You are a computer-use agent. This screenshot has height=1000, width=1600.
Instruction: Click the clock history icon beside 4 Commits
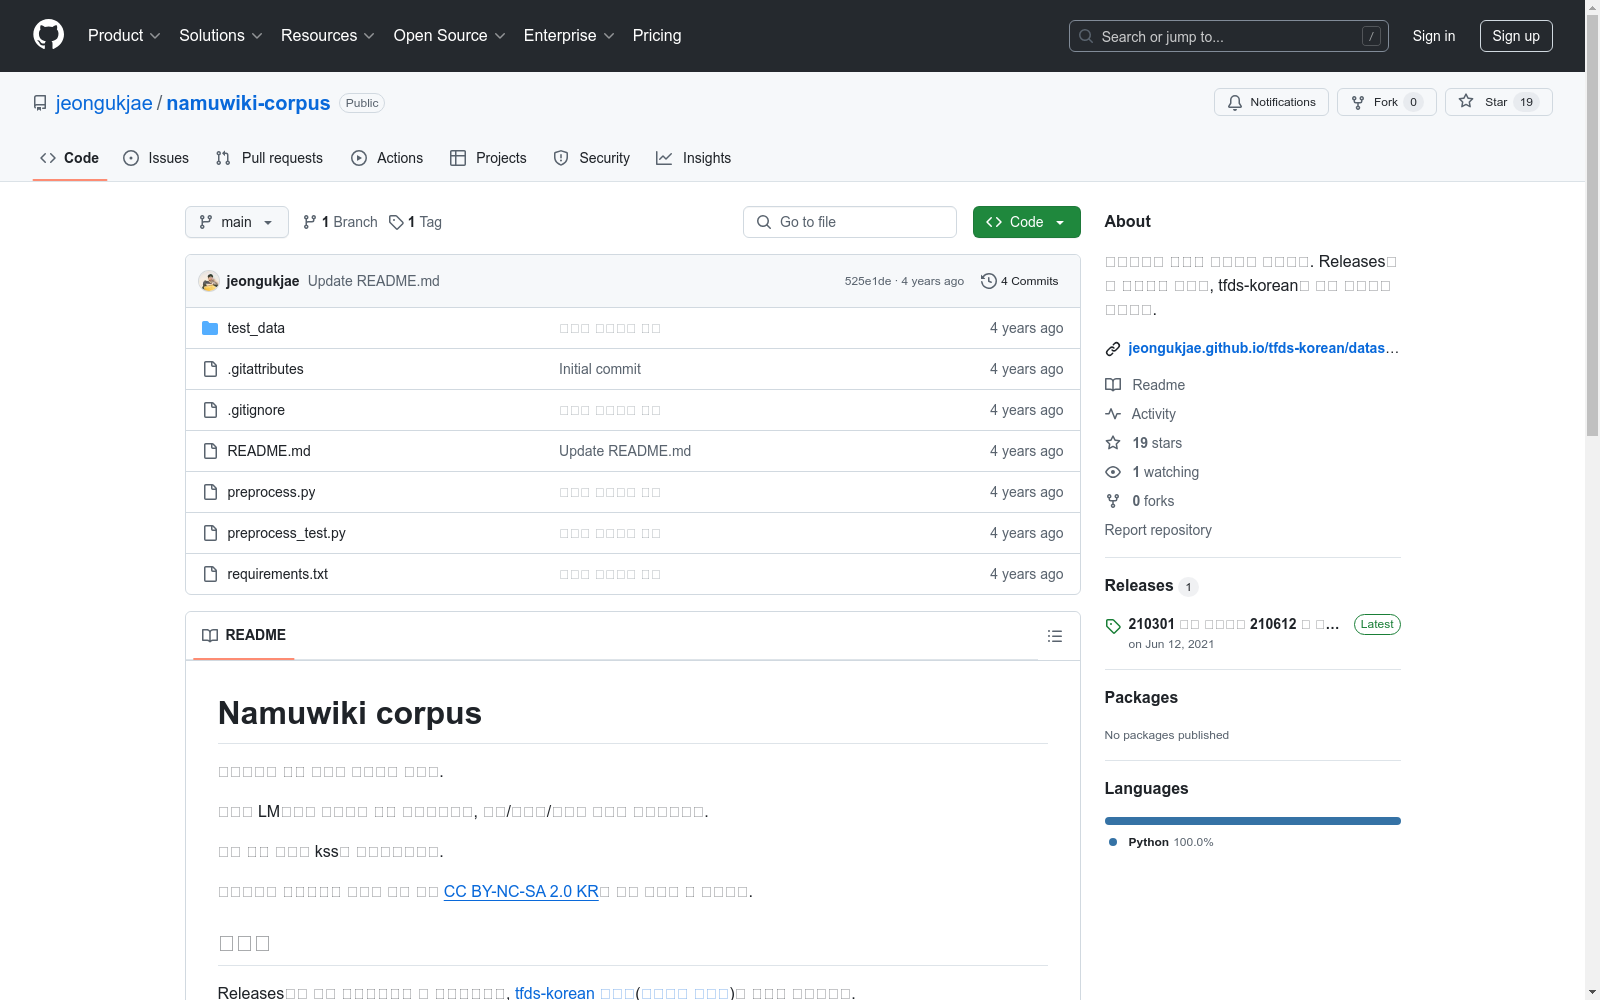pyautogui.click(x=989, y=281)
